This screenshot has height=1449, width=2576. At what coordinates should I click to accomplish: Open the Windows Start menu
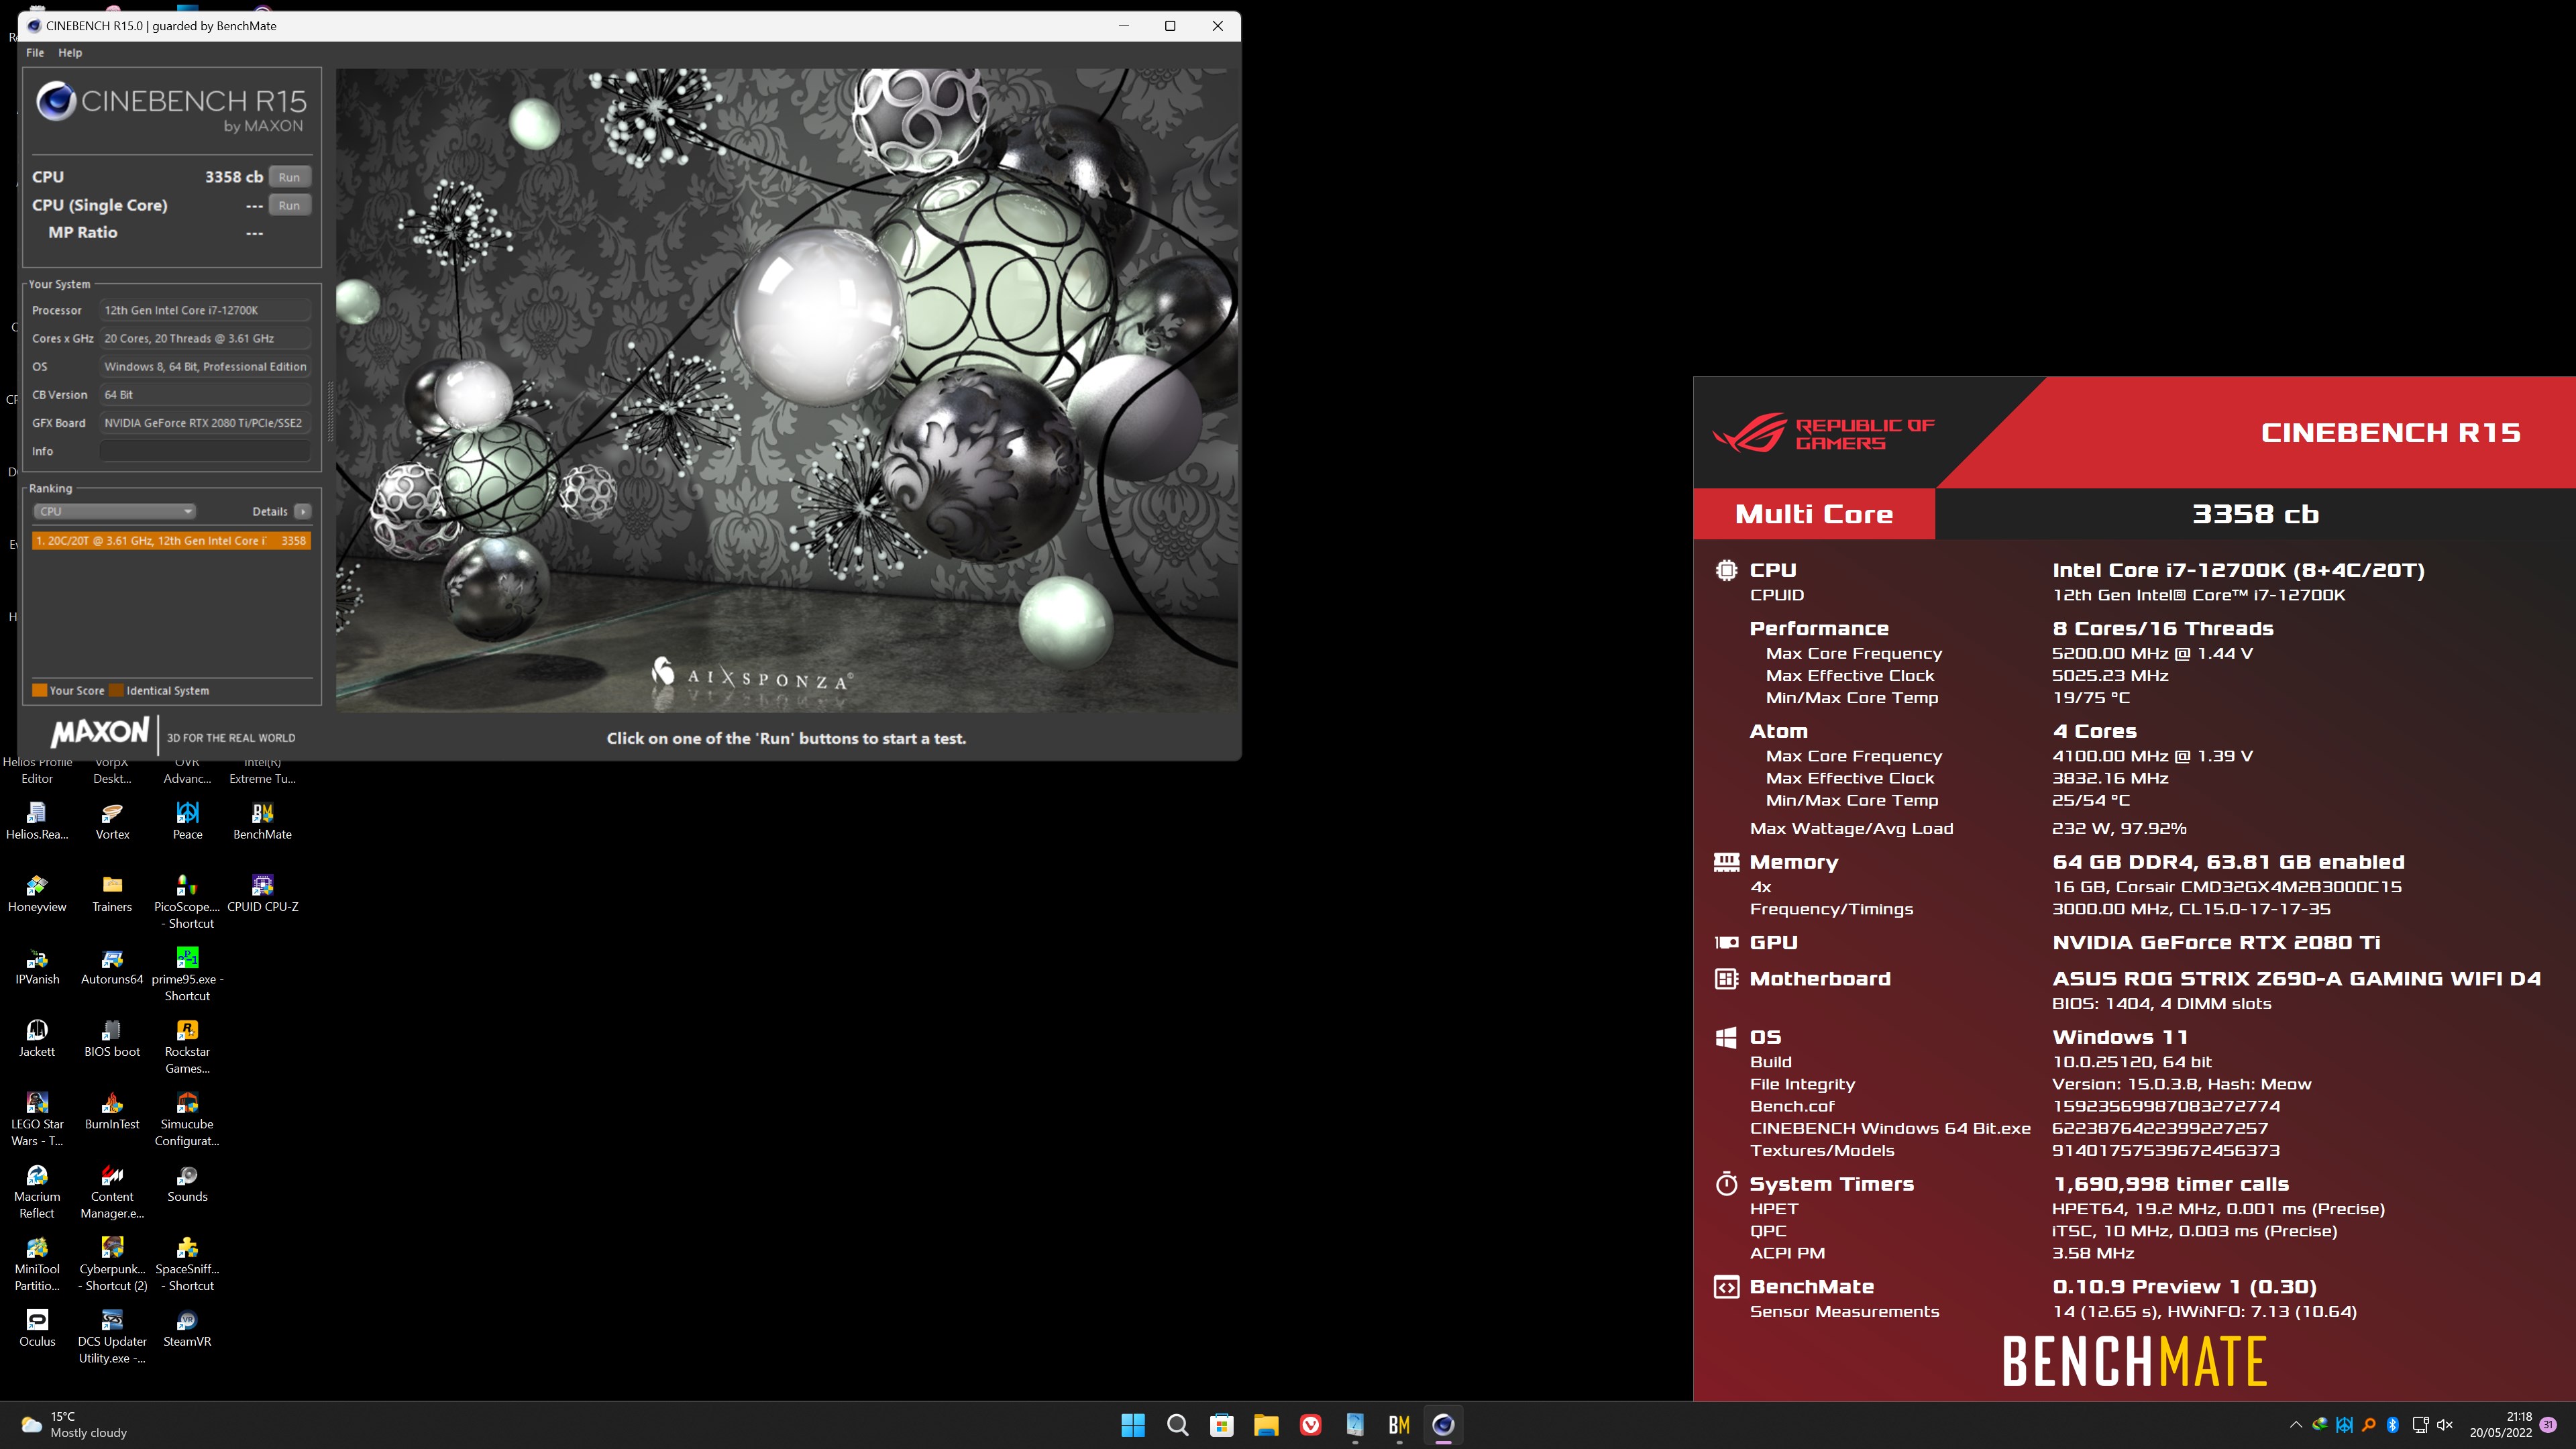click(1133, 1425)
